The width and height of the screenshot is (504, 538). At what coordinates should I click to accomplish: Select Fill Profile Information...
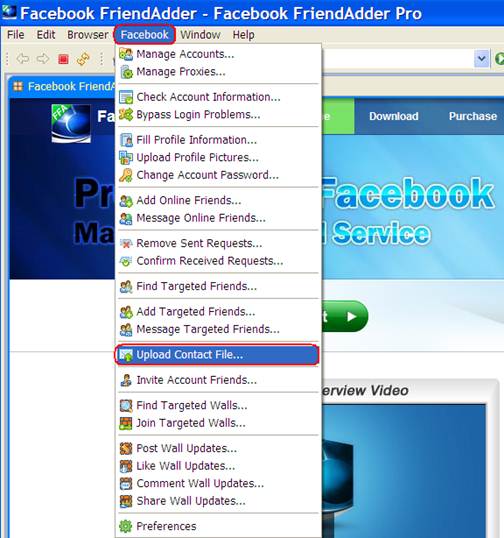tap(218, 140)
